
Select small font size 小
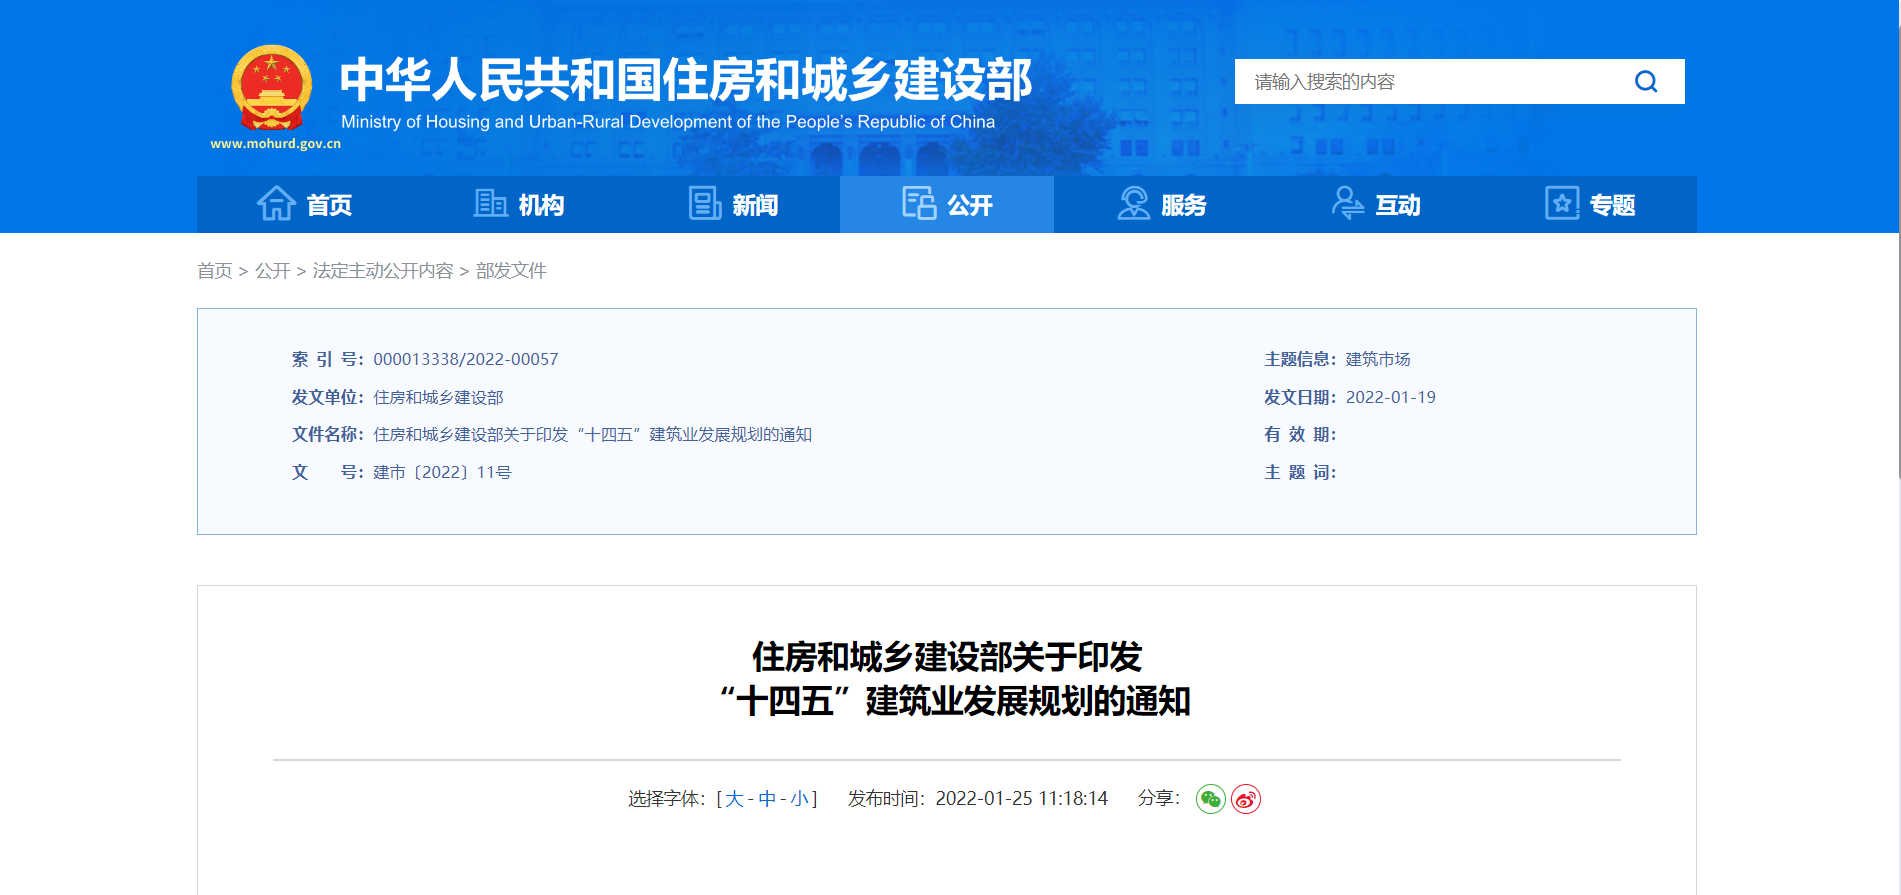click(x=799, y=799)
